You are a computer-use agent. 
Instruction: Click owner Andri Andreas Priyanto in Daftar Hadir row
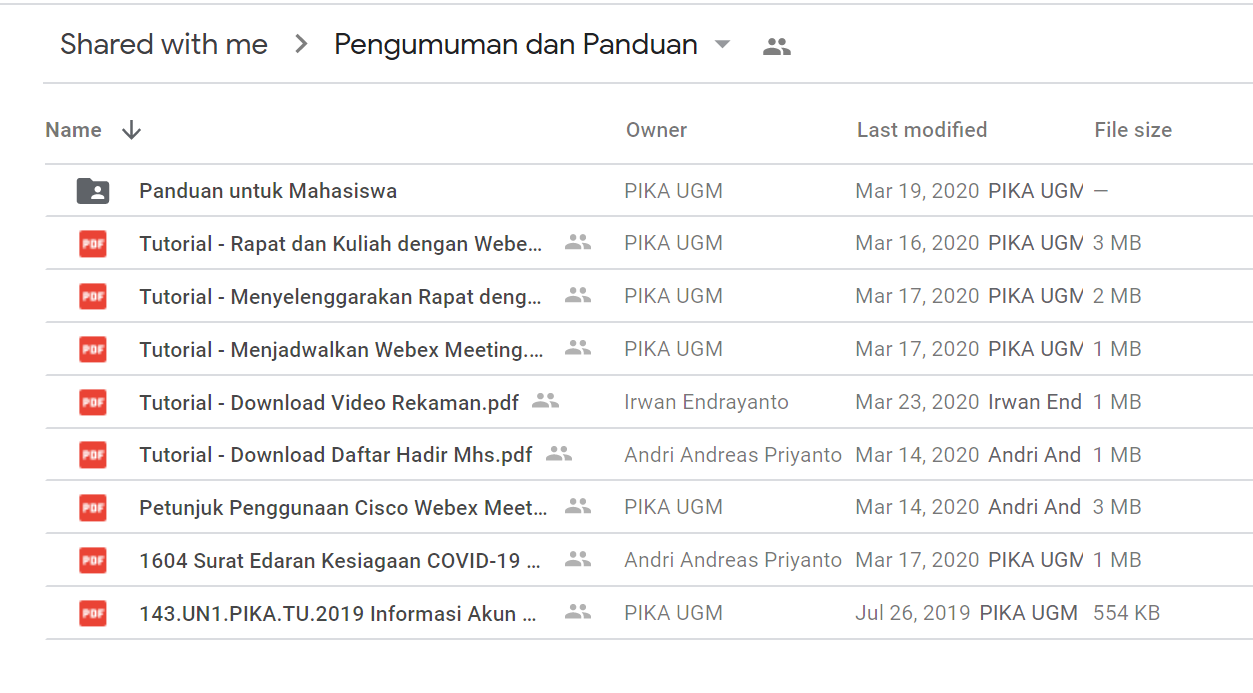(x=733, y=455)
